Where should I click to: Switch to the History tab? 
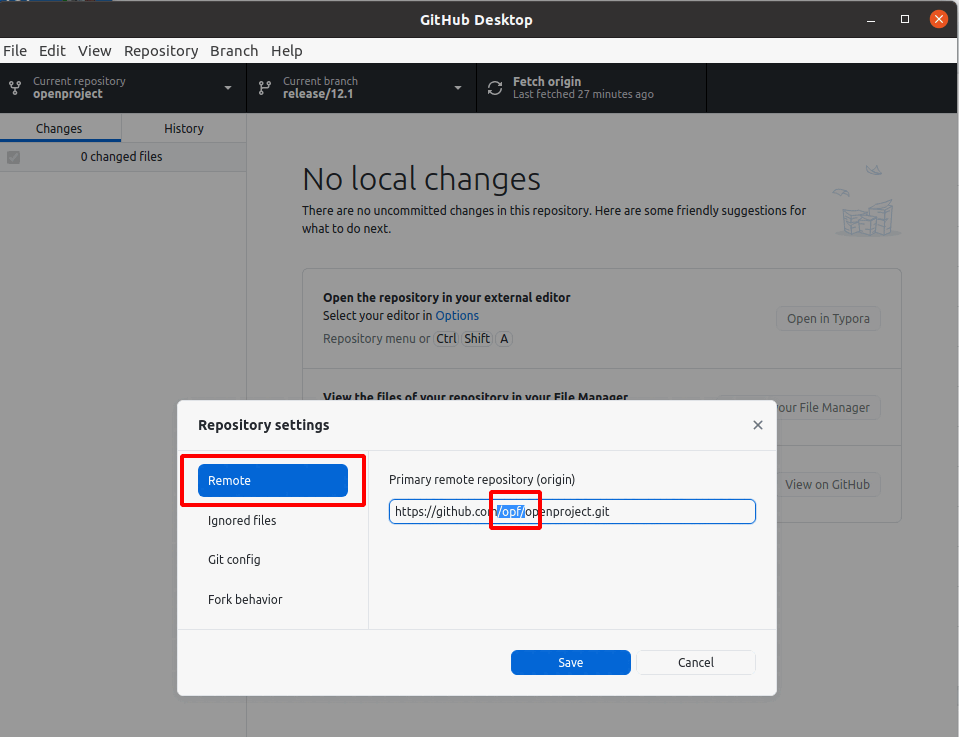(x=183, y=128)
